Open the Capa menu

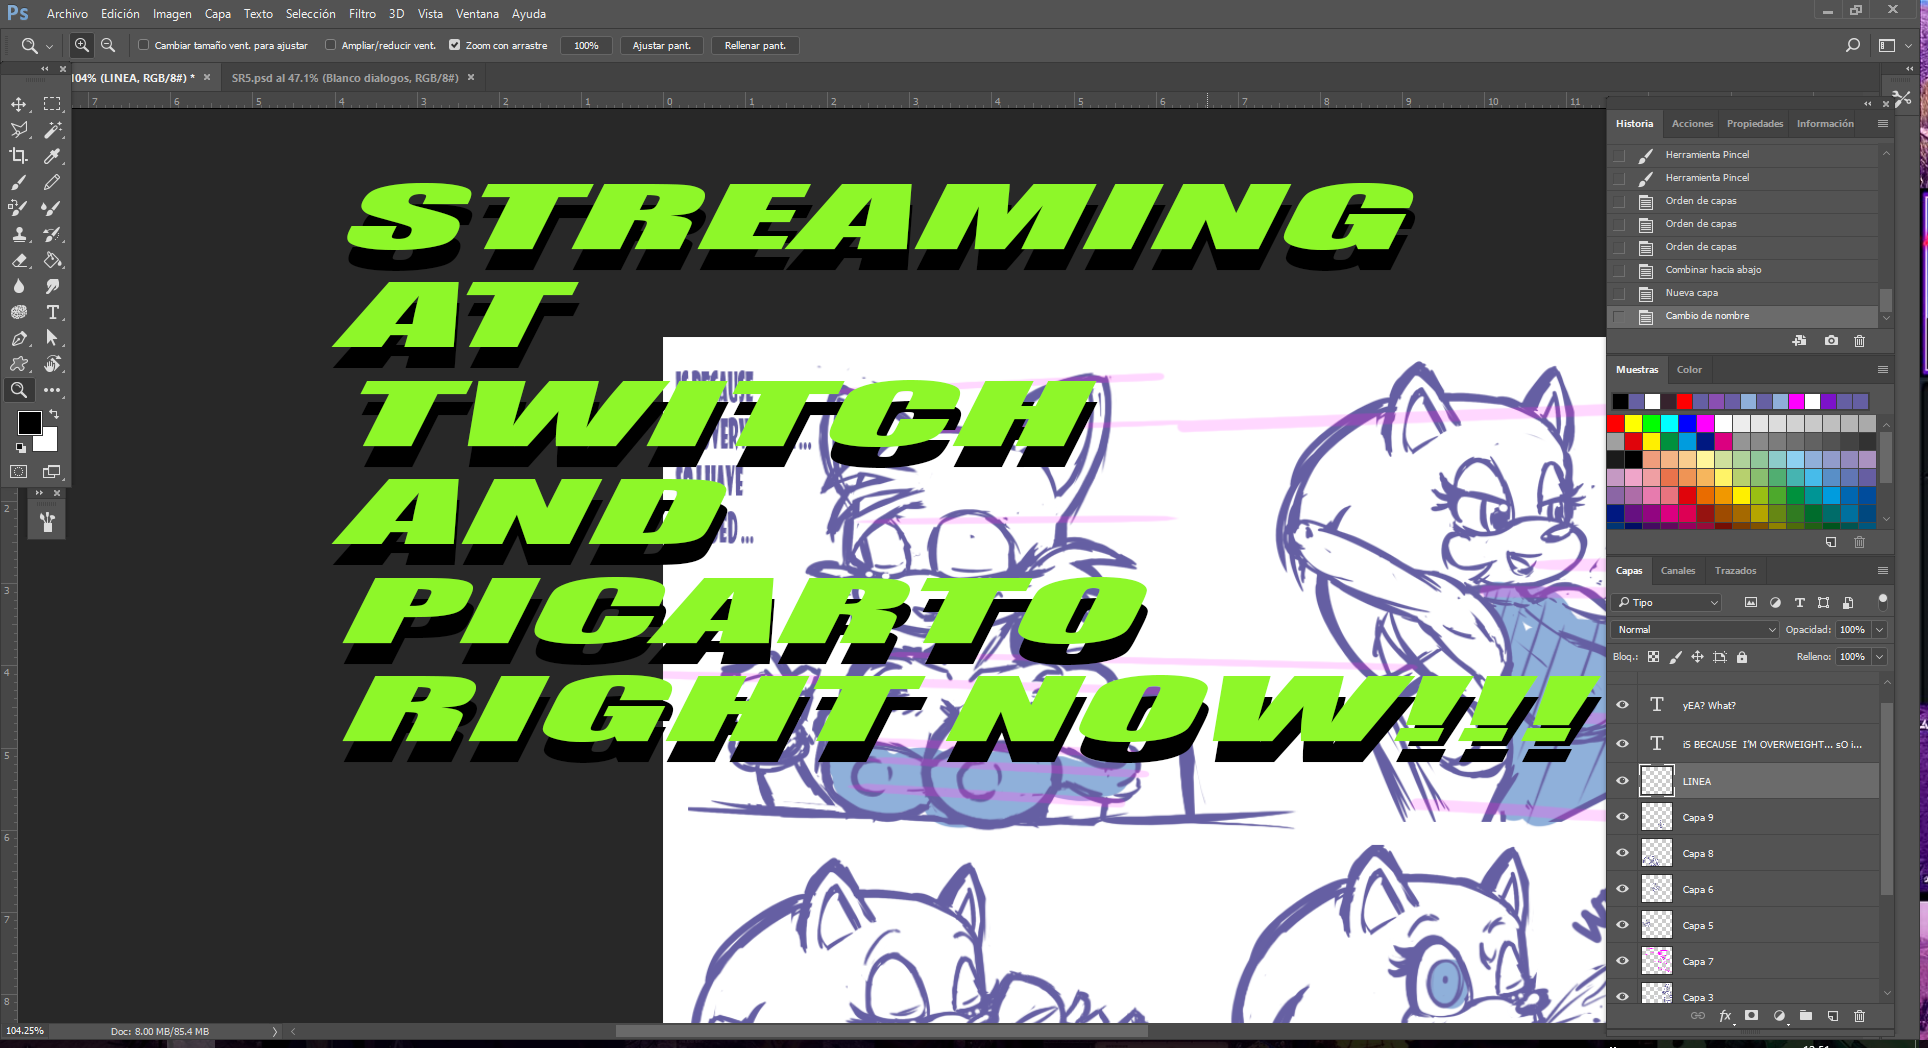tap(218, 14)
